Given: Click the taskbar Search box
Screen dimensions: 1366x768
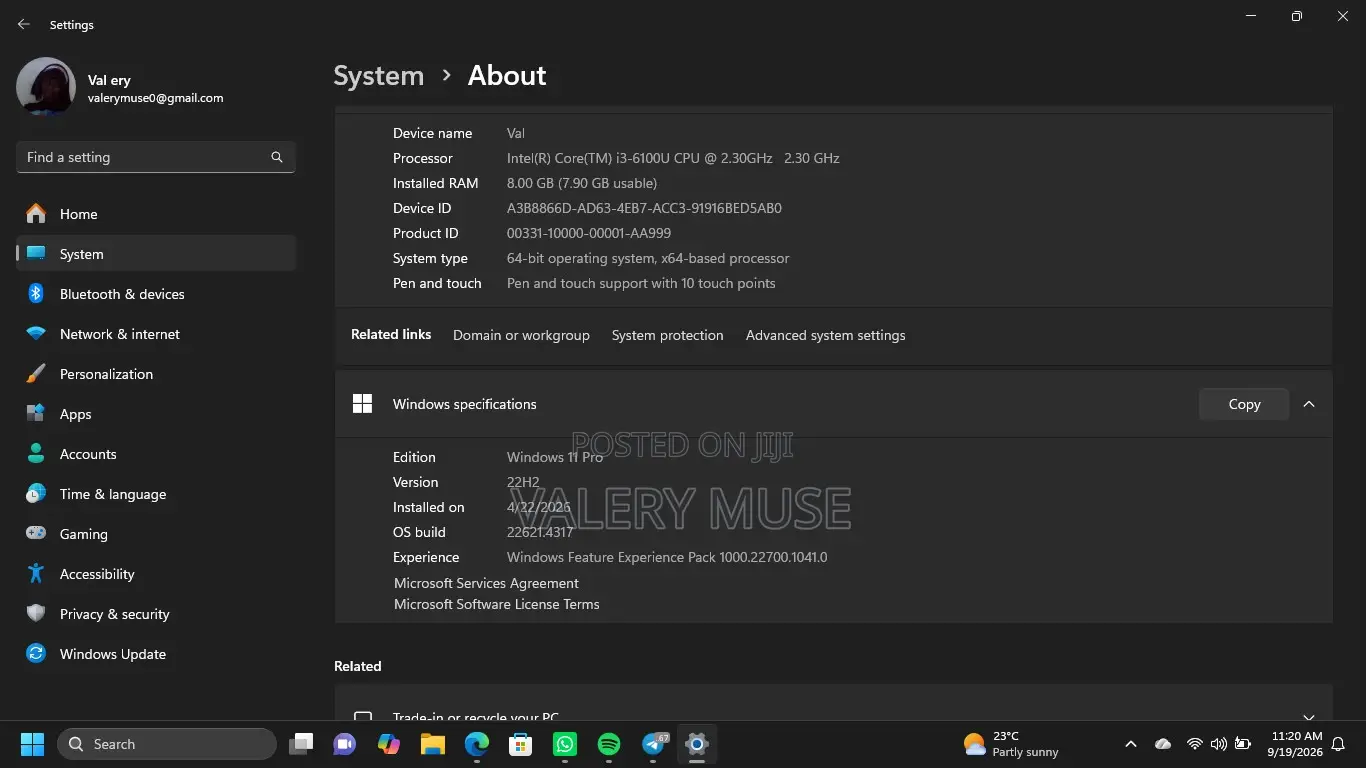Looking at the screenshot, I should (167, 744).
